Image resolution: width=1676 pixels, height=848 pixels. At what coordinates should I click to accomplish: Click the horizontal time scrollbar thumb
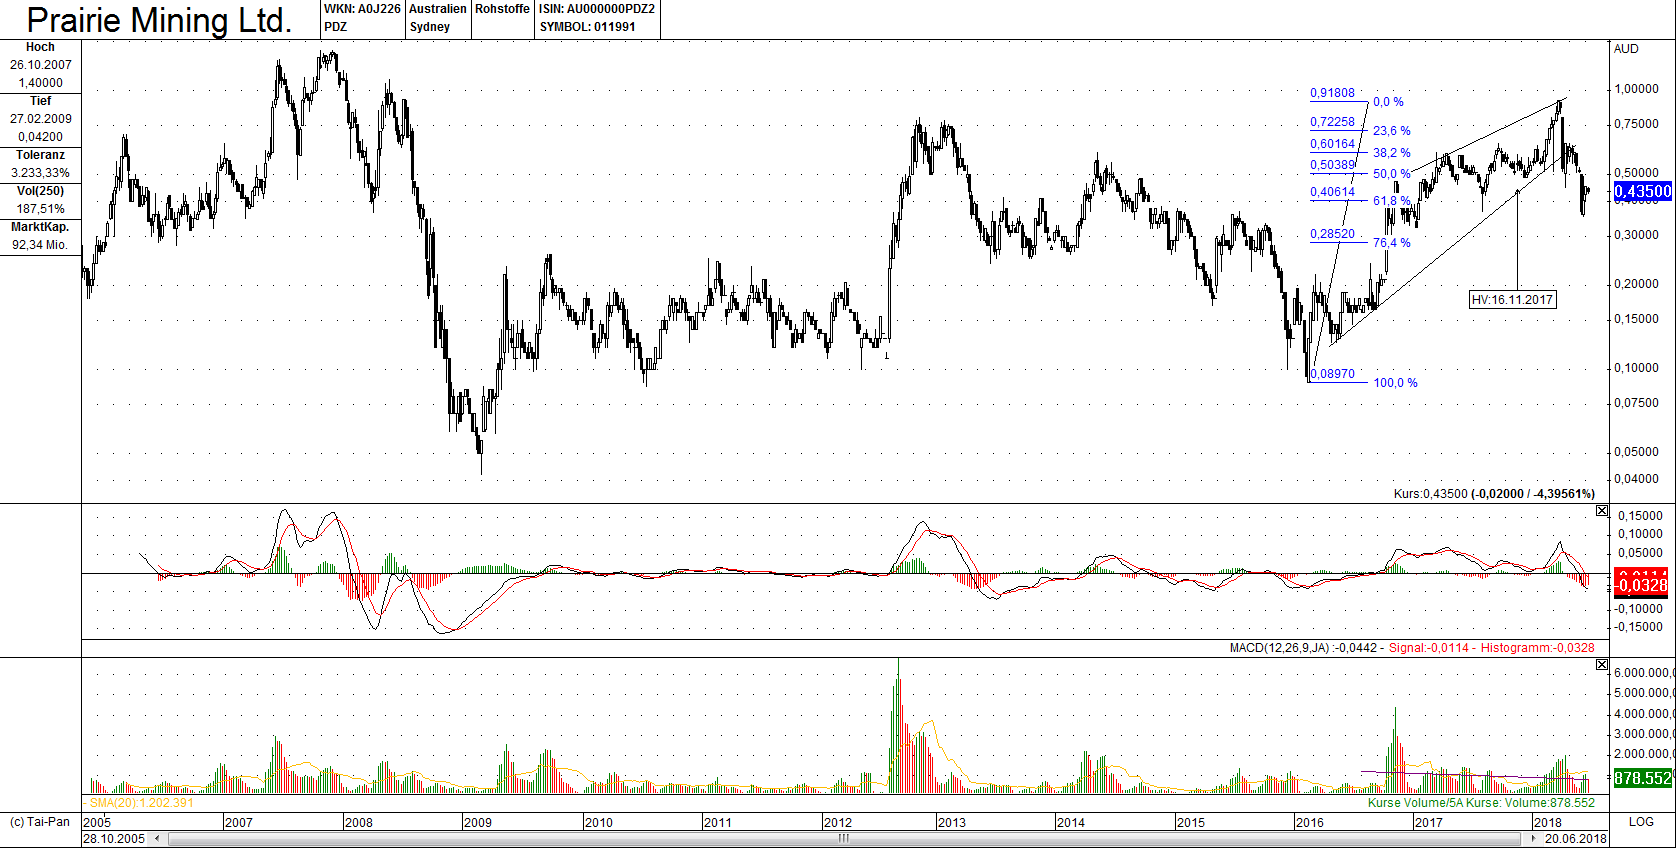coord(844,839)
